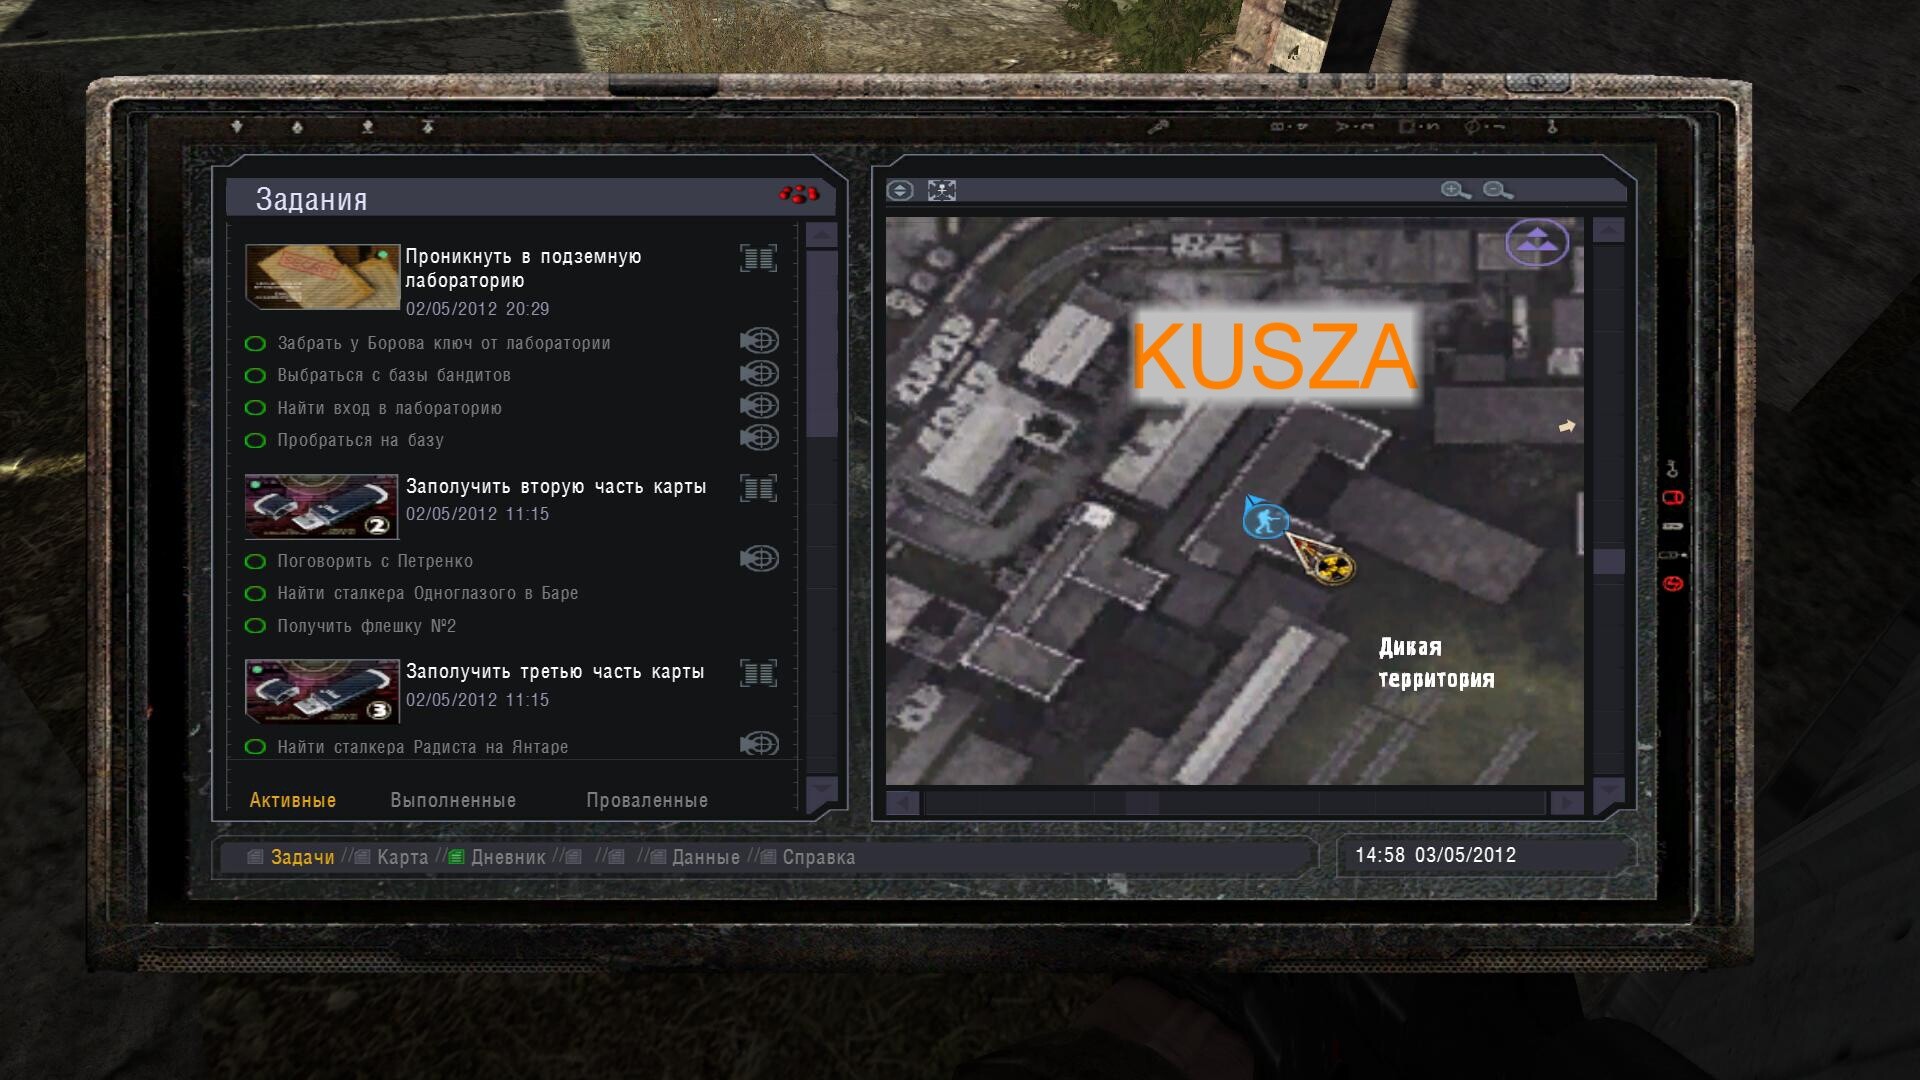Viewport: 1920px width, 1080px height.
Task: Select subtask 'Забрать у Борова ключ от лаборатории'
Action: (443, 343)
